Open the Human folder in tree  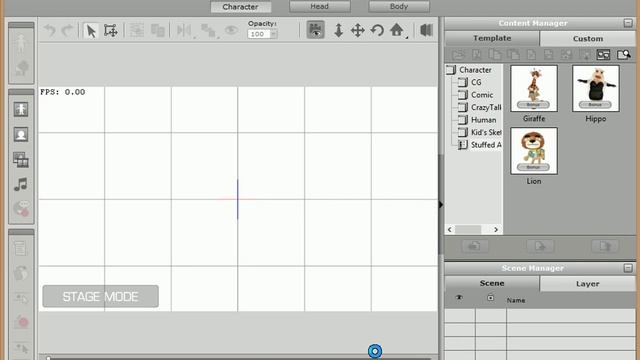tap(484, 120)
